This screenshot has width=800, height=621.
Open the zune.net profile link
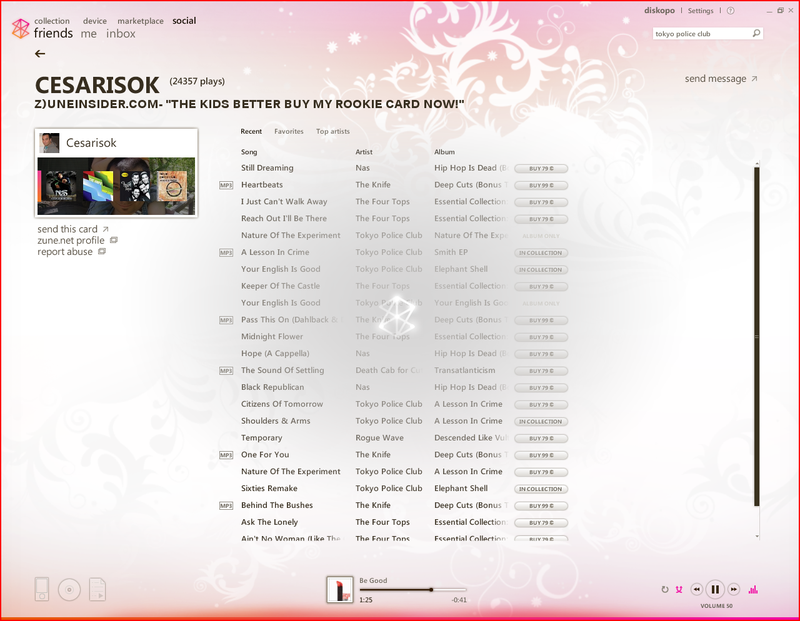77,240
